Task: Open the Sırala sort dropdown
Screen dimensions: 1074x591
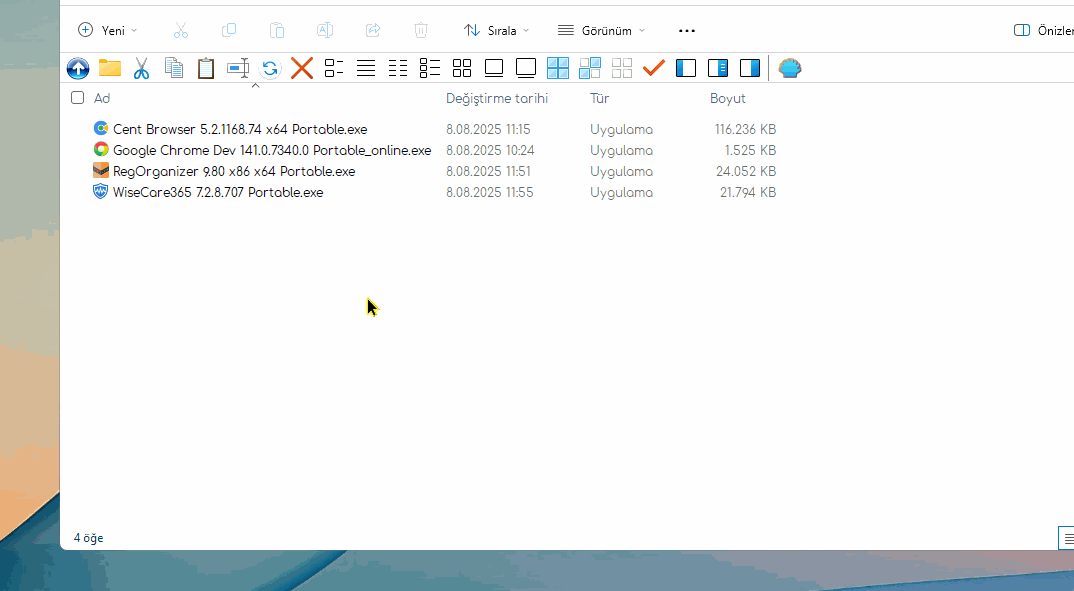Action: (497, 30)
